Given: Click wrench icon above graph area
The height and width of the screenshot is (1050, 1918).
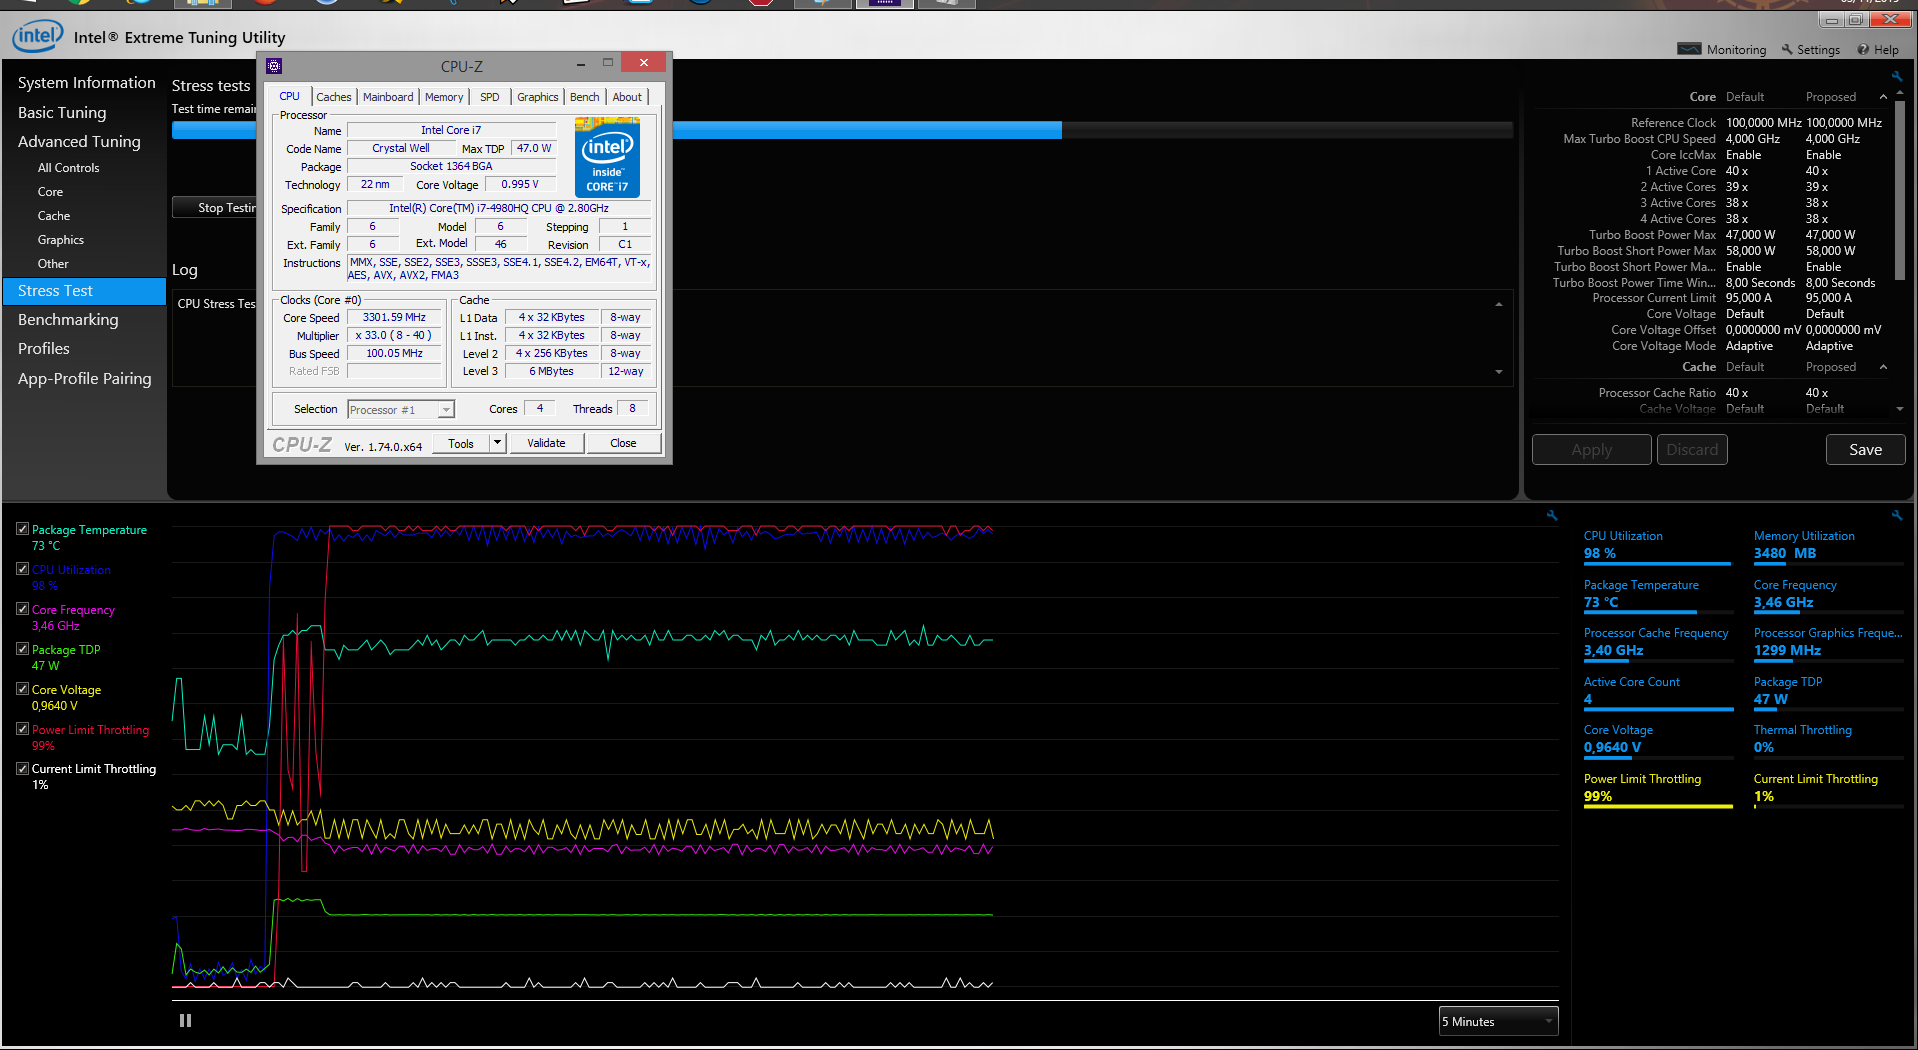Looking at the screenshot, I should coord(1552,516).
